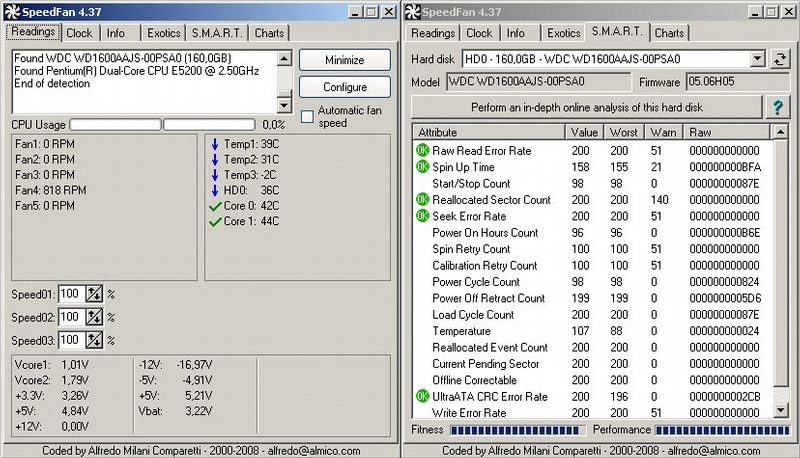
Task: Open the Charts tab in left window
Action: [269, 33]
